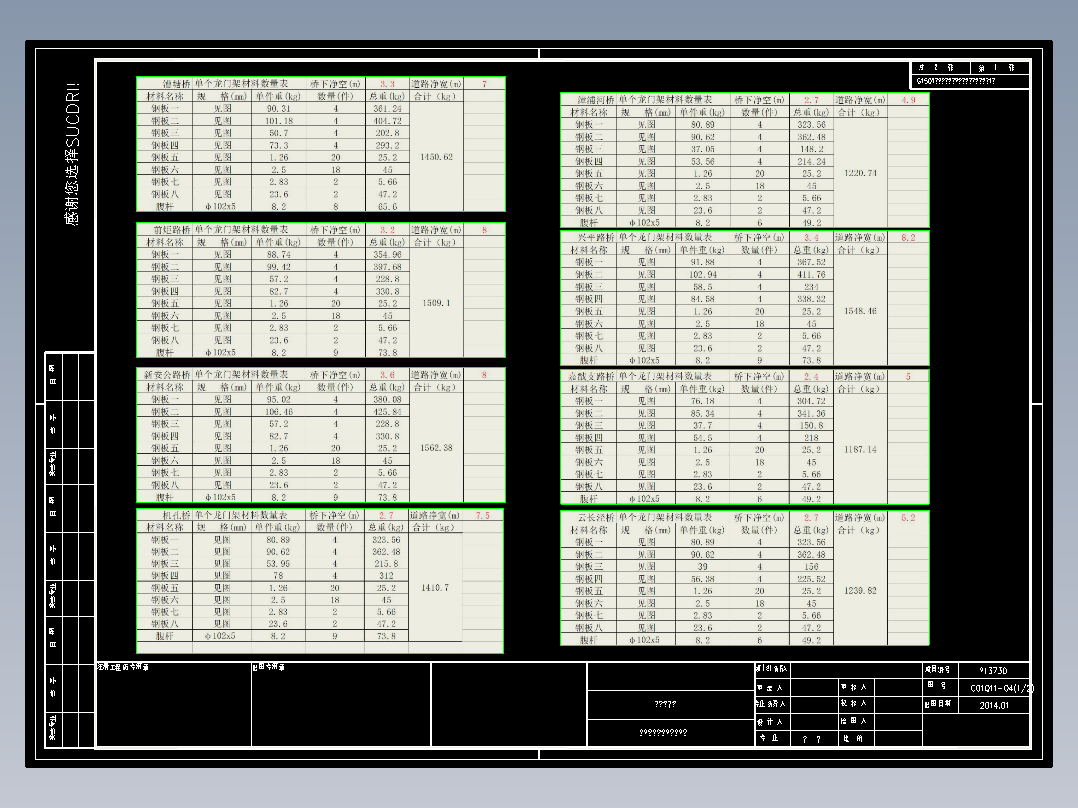
Task: Click the 102.94 unit weight cell
Action: click(703, 274)
